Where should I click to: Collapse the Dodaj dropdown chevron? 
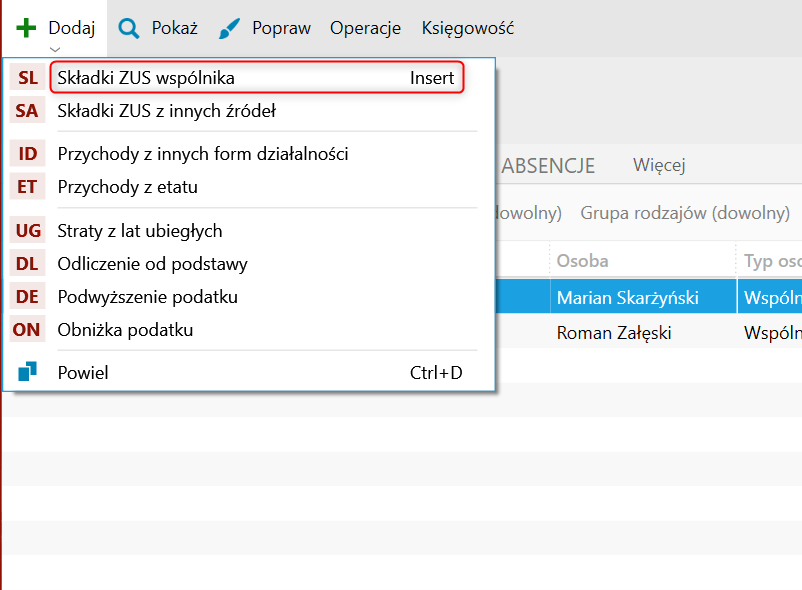click(55, 49)
